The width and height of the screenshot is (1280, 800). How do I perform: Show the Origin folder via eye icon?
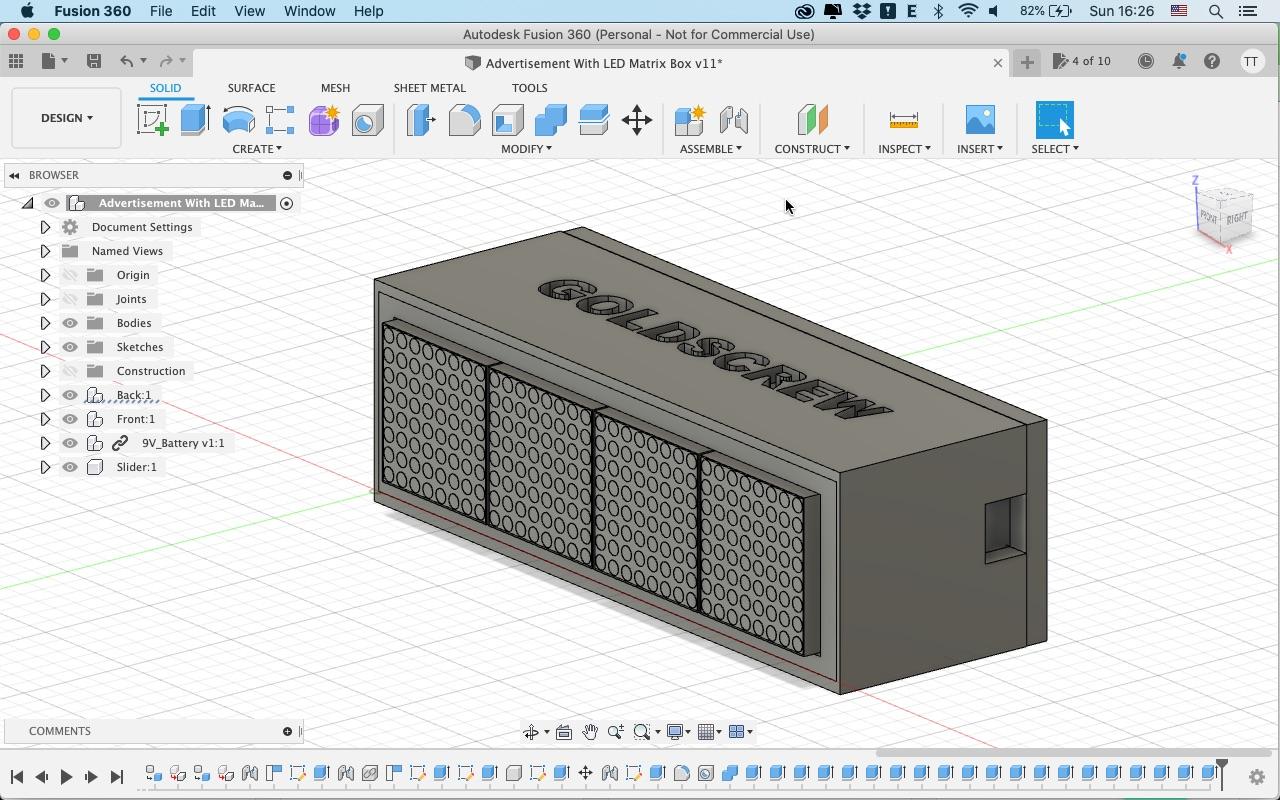70,275
